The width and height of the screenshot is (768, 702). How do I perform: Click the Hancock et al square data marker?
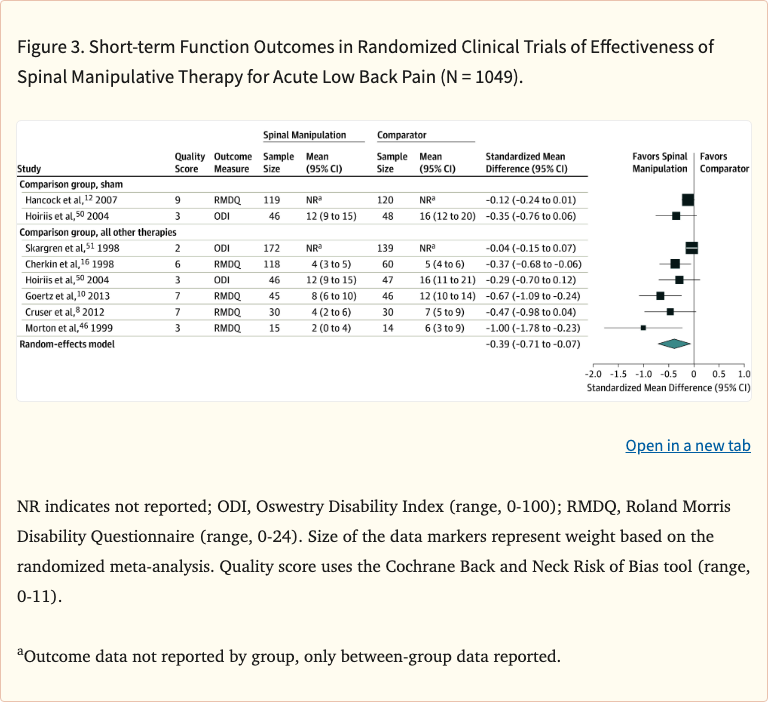(x=688, y=200)
